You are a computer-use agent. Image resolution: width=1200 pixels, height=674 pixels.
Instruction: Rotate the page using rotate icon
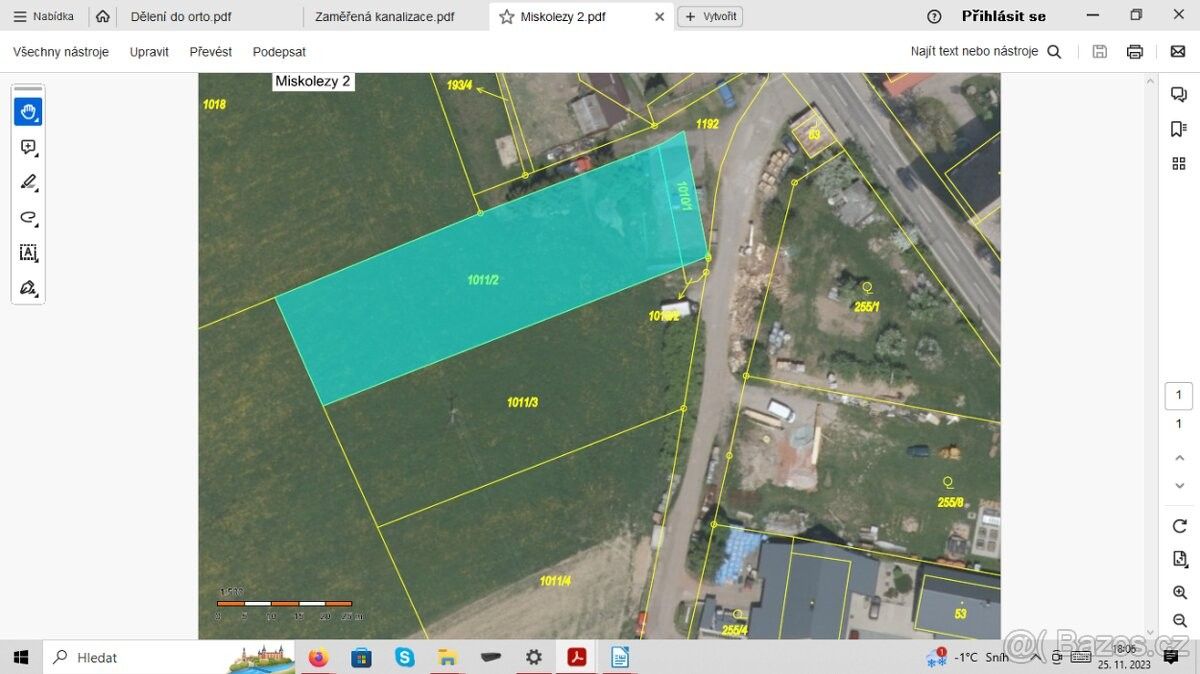click(x=1179, y=526)
